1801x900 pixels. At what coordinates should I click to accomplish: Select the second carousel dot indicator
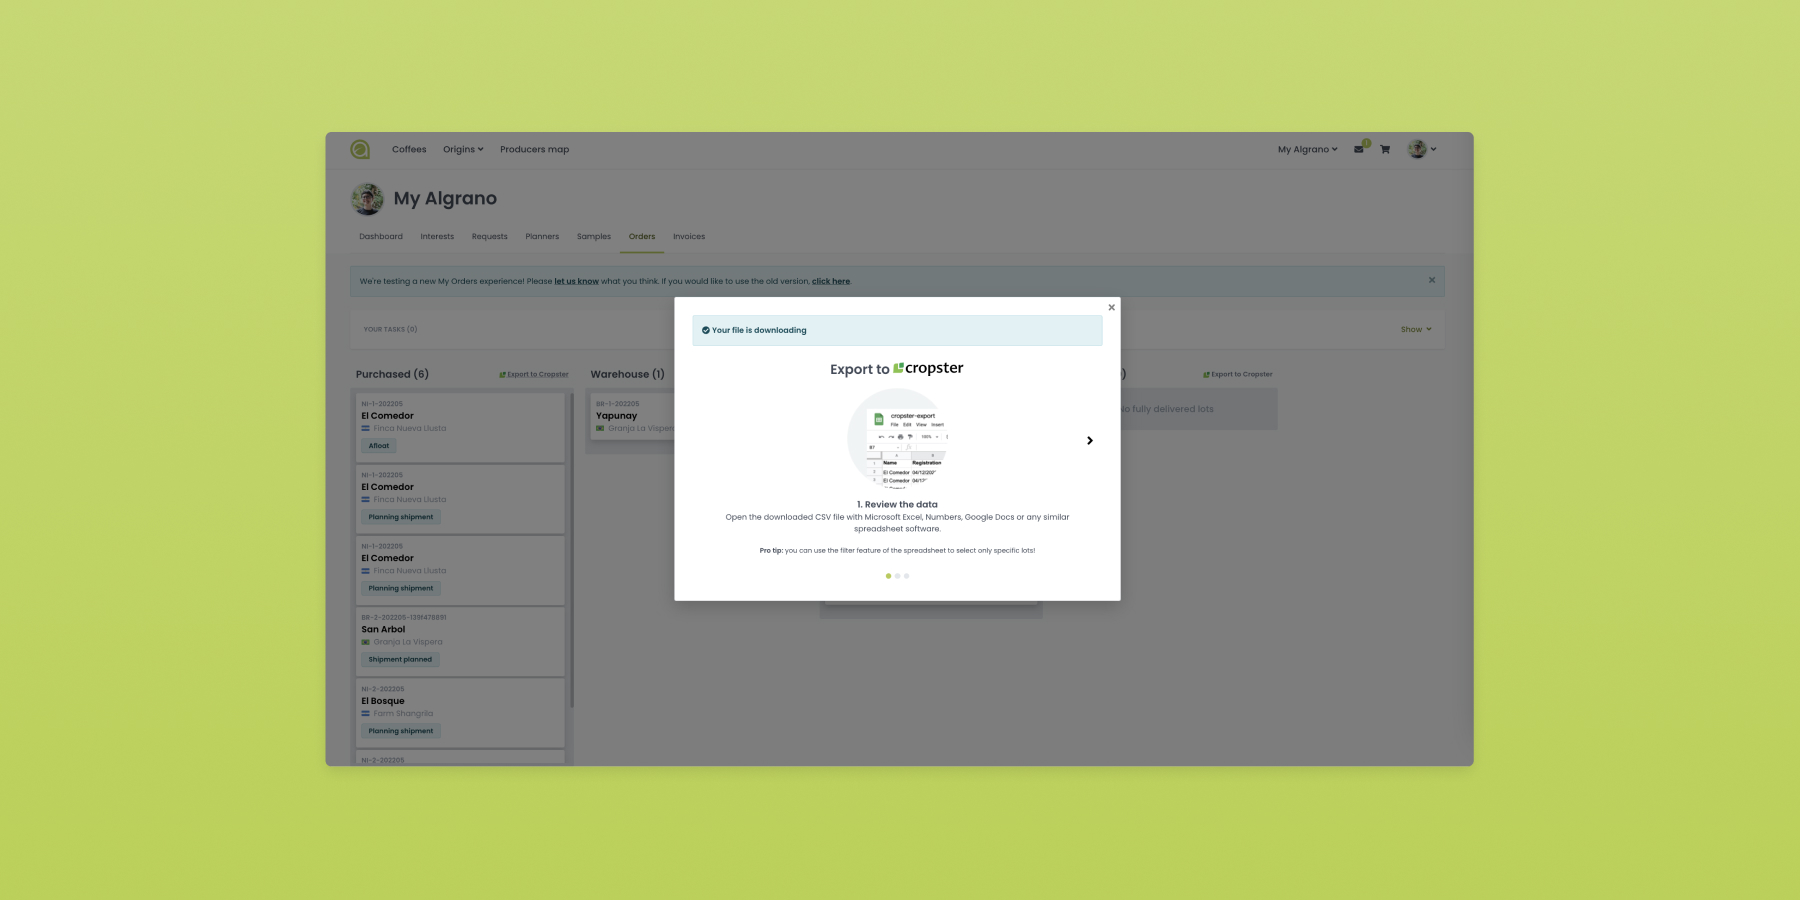[897, 576]
